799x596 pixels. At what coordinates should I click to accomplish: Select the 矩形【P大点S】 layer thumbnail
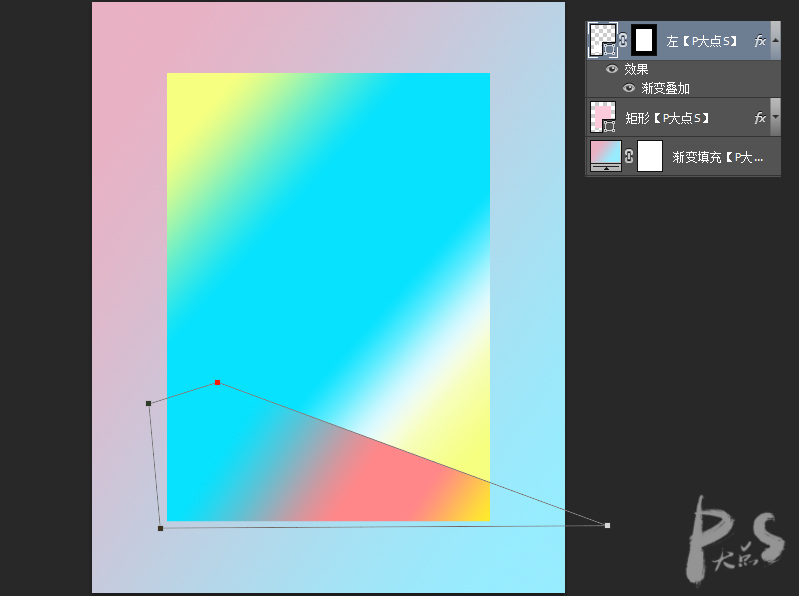point(603,117)
